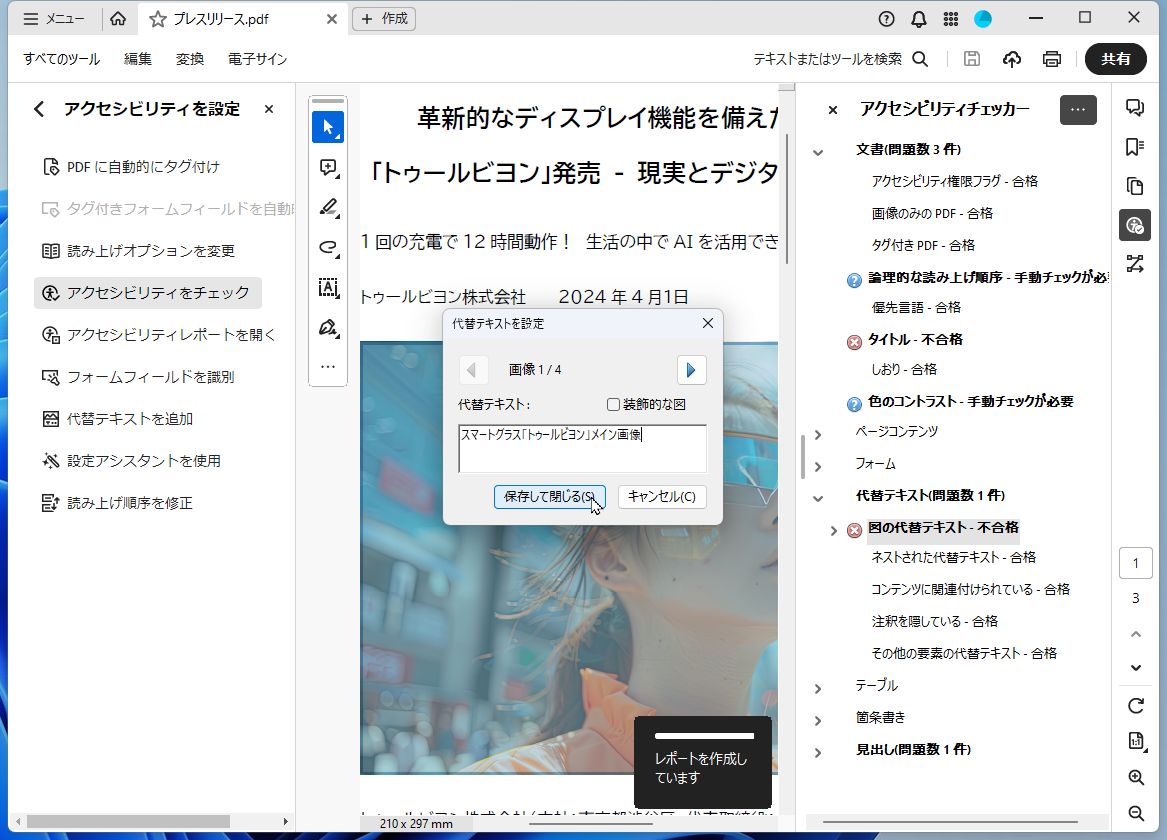Click the forward arrow for 画像 1/4
The width and height of the screenshot is (1167, 840).
click(691, 370)
